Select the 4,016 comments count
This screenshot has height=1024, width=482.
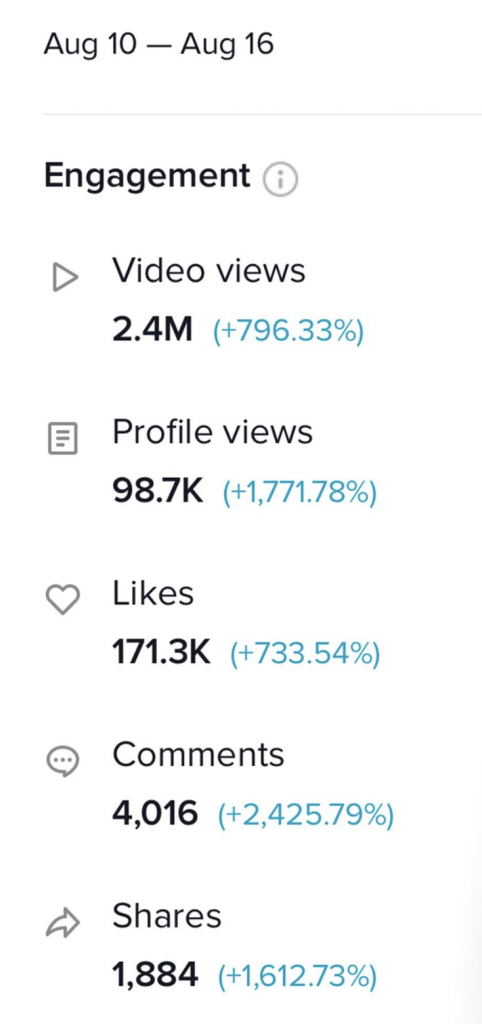click(x=155, y=814)
